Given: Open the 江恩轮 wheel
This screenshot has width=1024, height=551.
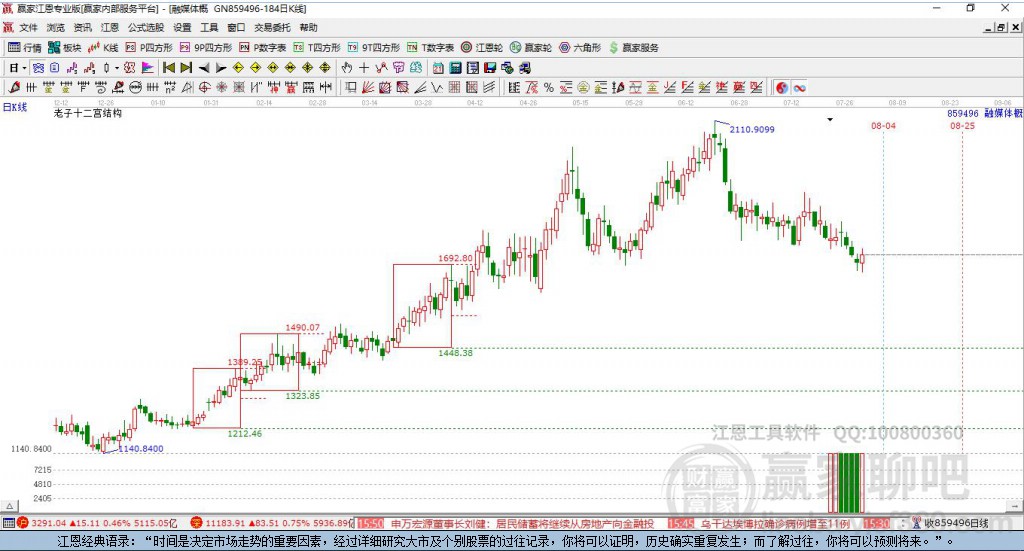Looking at the screenshot, I should tap(482, 48).
